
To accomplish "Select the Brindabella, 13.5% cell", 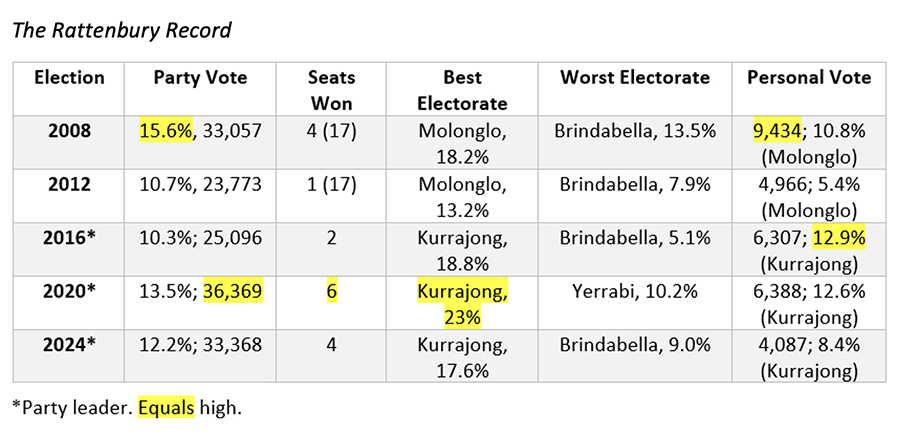I will click(635, 131).
